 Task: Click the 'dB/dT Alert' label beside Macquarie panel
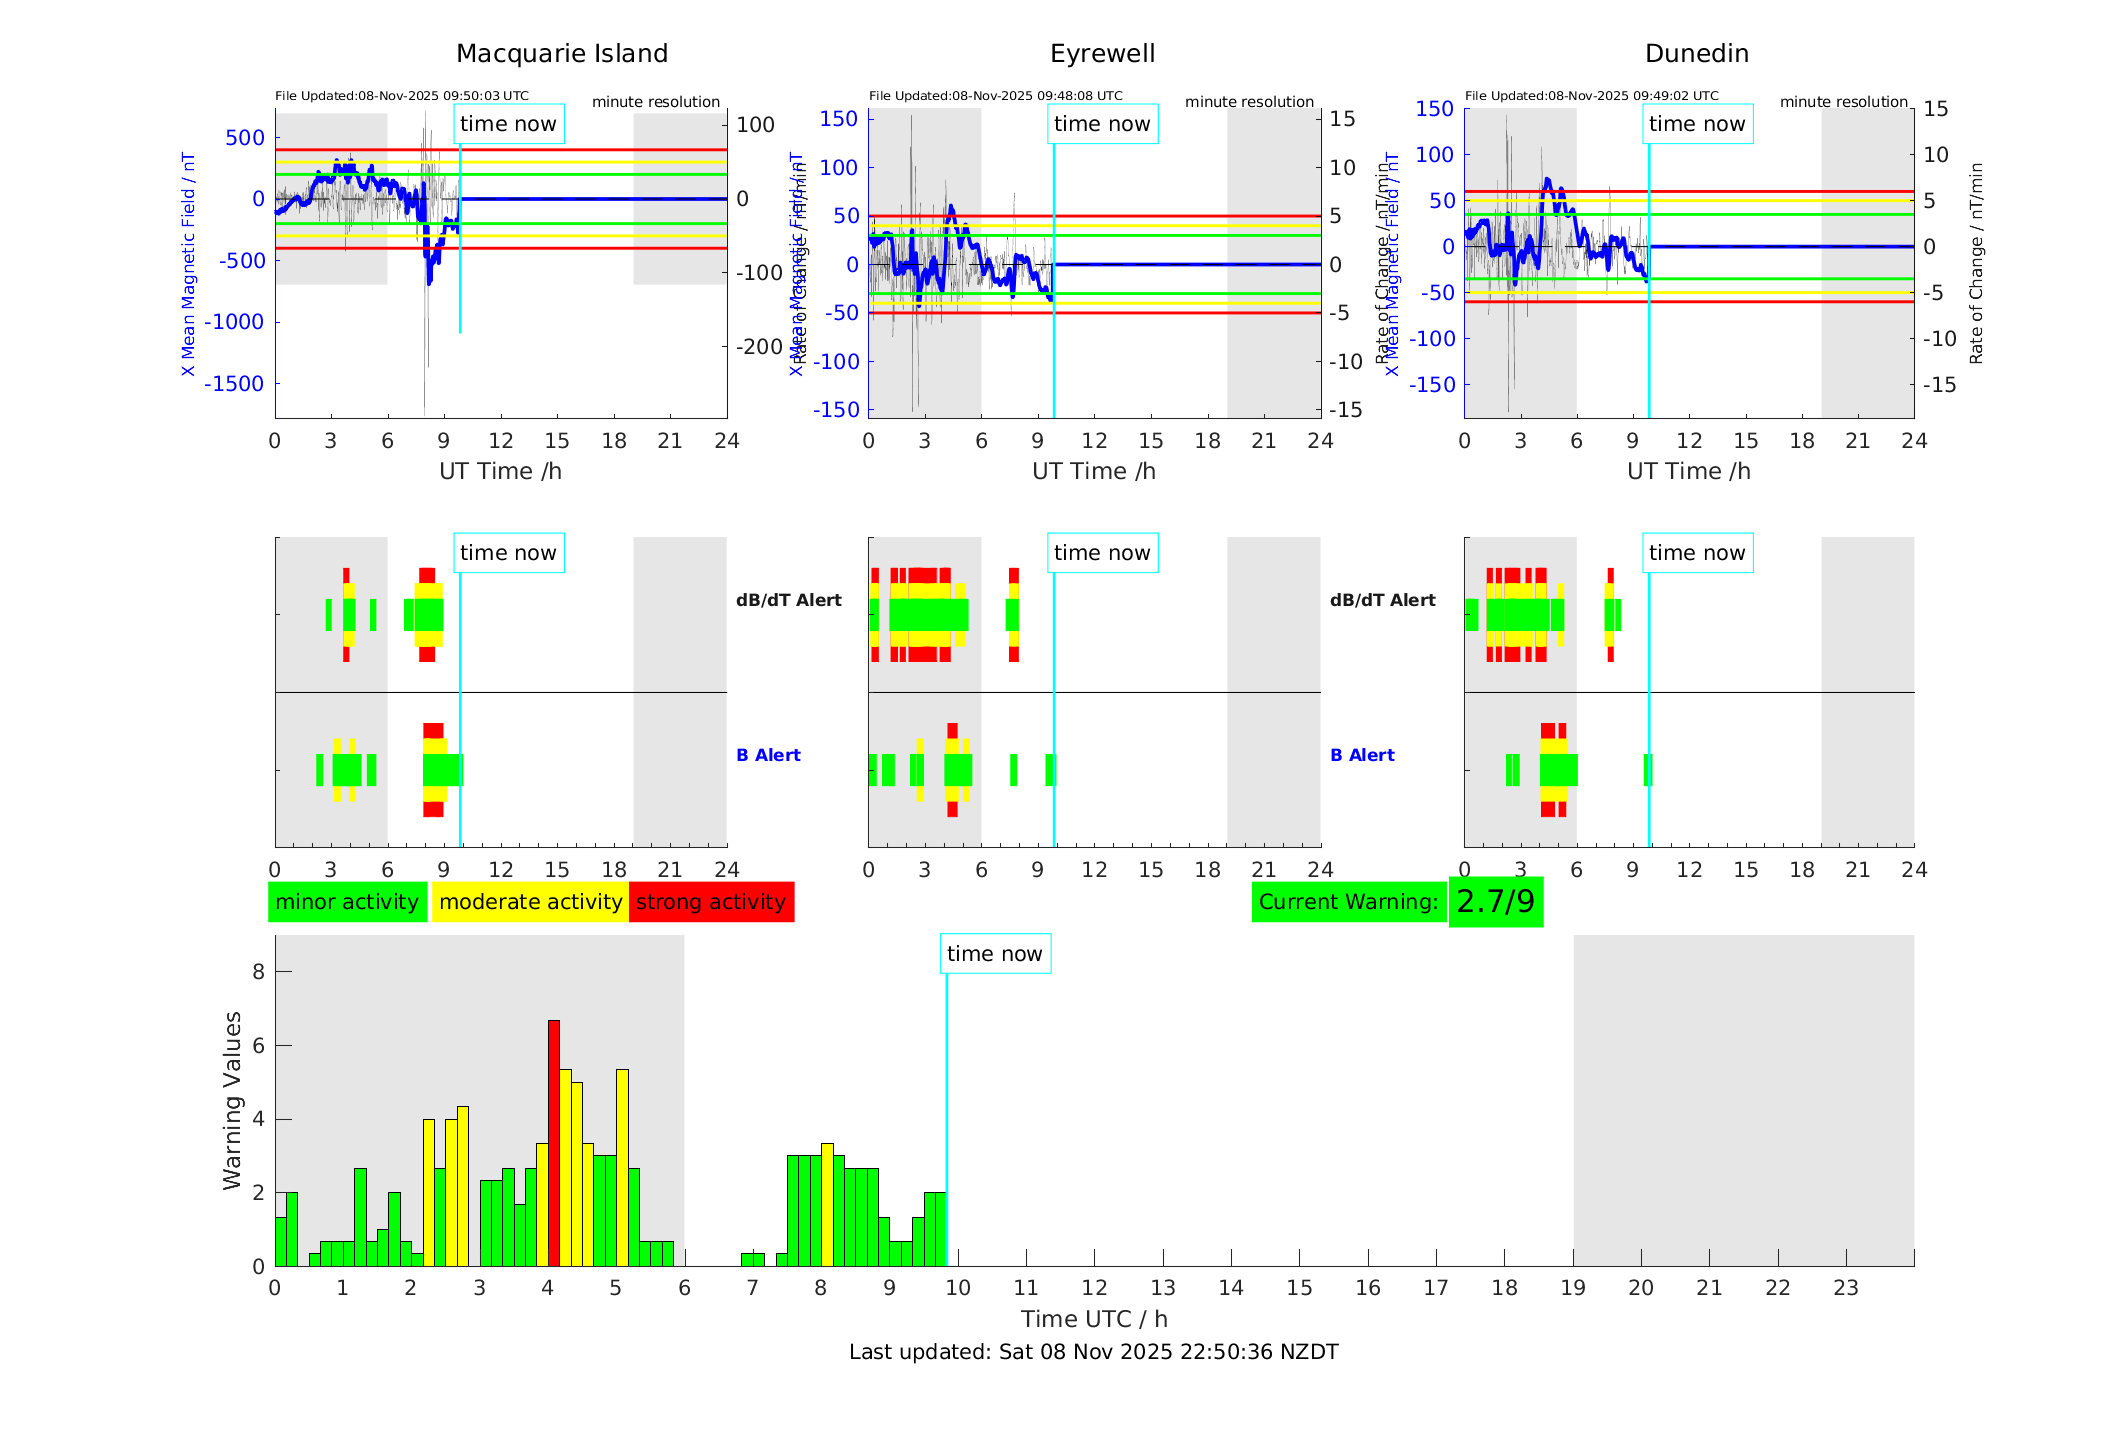(x=788, y=600)
